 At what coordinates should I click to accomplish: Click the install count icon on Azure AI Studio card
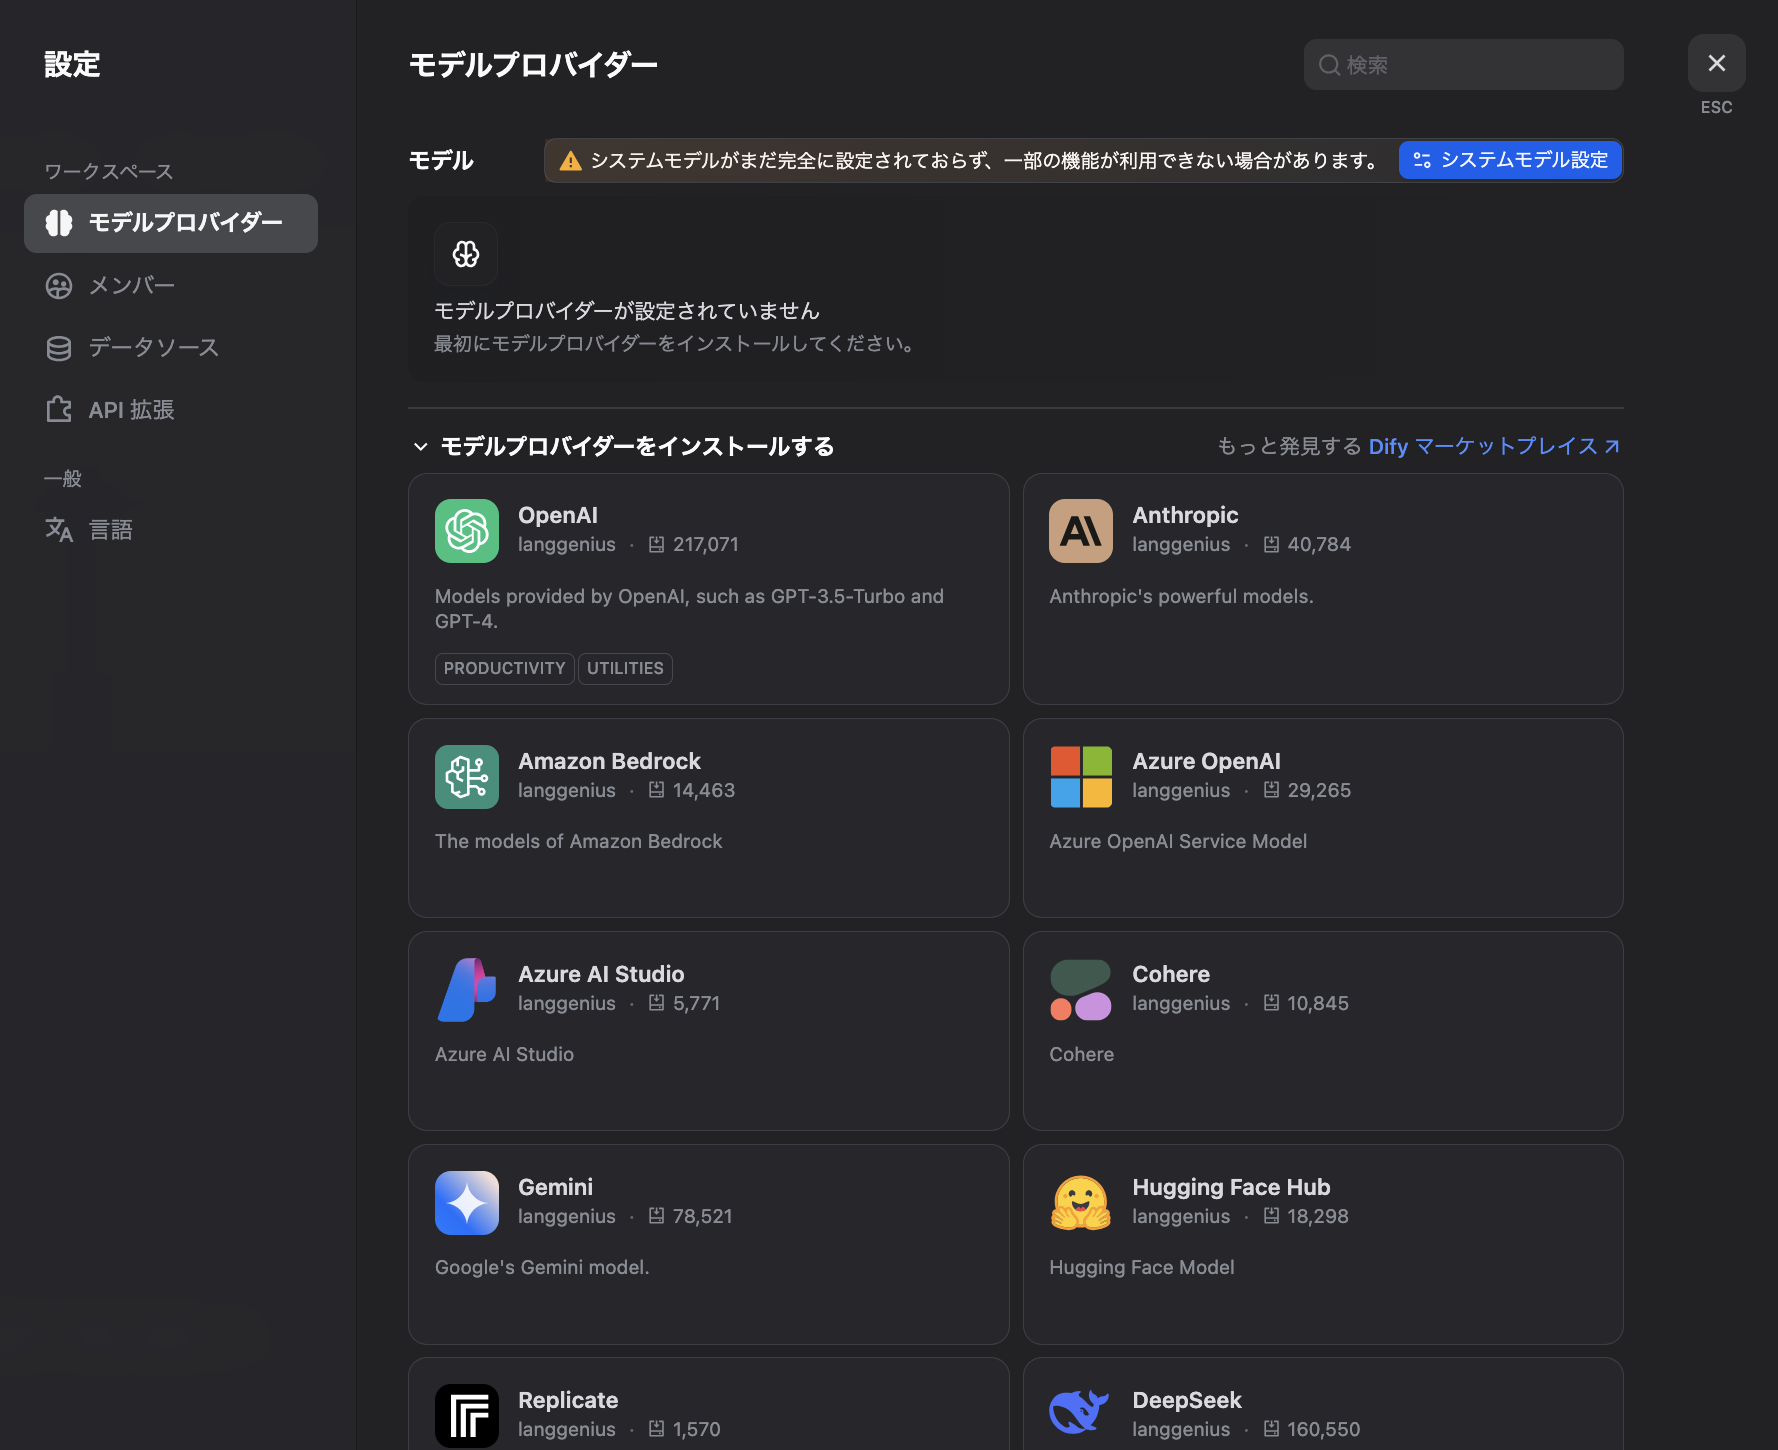tap(657, 1003)
